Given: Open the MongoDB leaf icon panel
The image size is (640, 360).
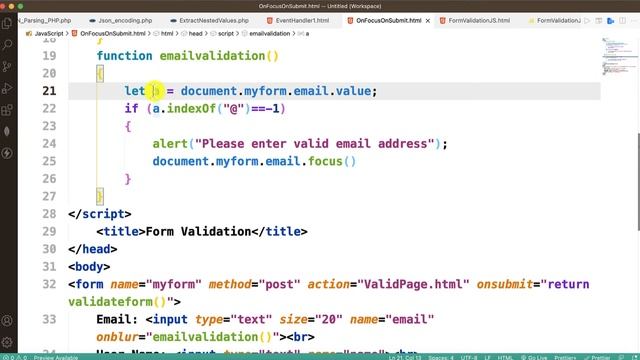Looking at the screenshot, I should [x=7, y=131].
